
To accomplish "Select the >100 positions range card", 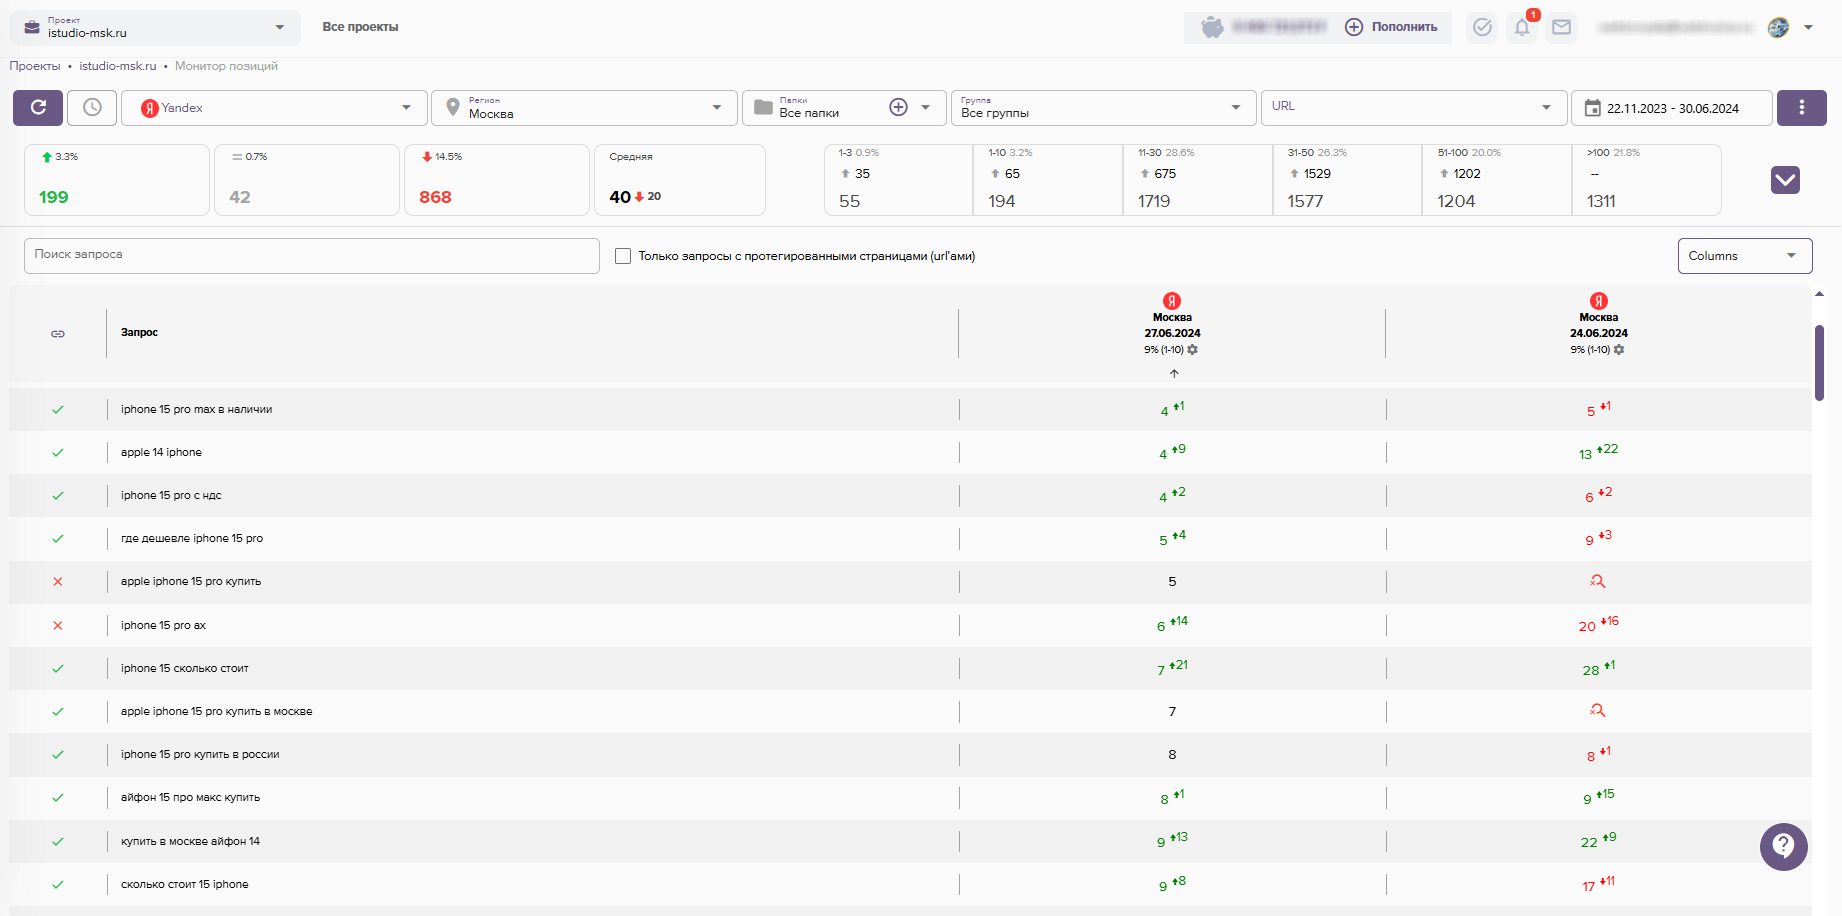I will tap(1647, 180).
